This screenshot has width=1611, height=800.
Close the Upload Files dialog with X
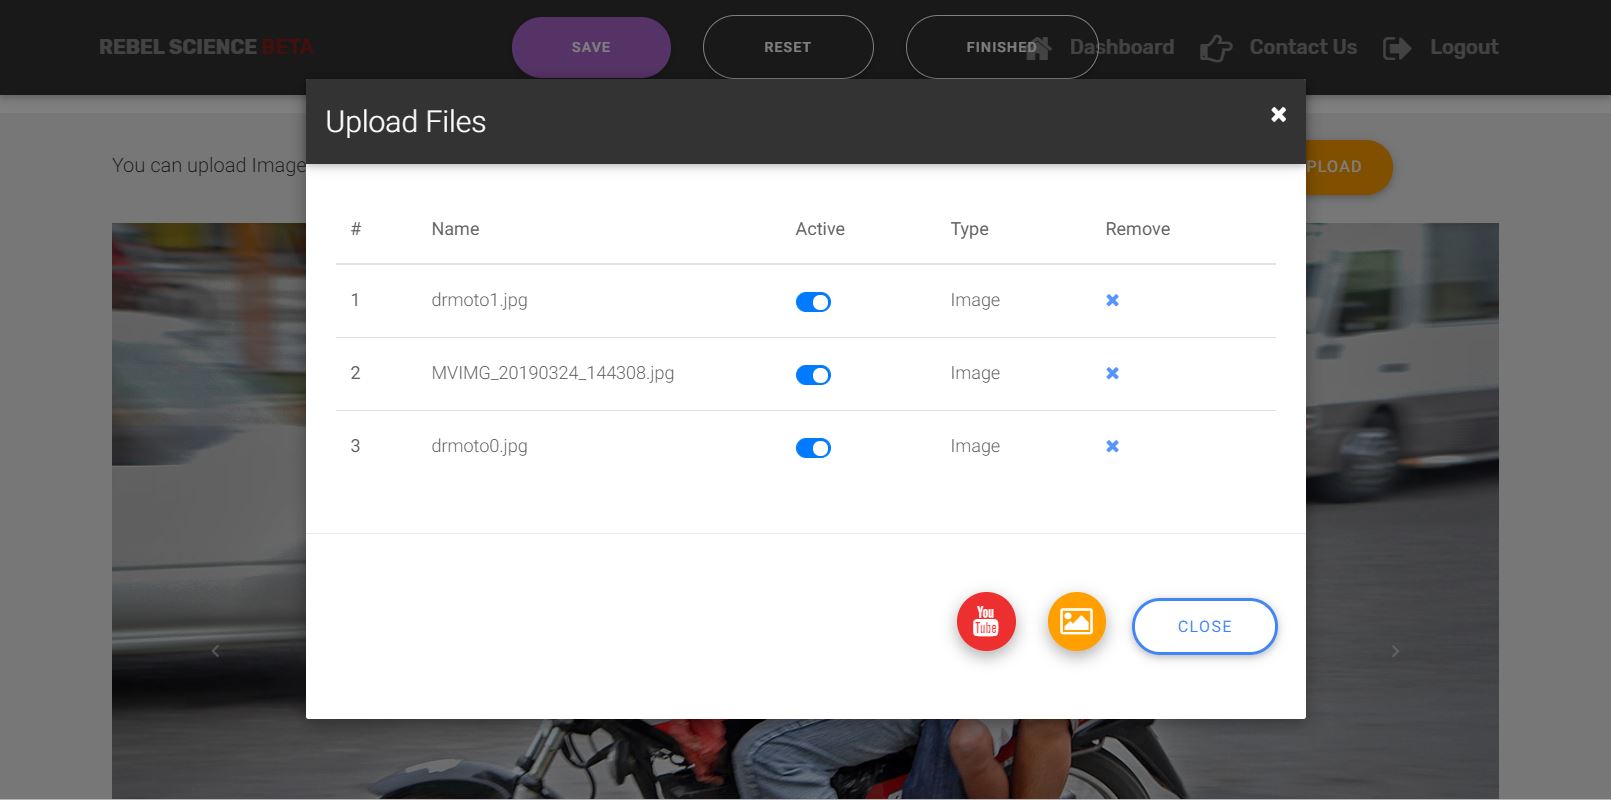point(1278,114)
